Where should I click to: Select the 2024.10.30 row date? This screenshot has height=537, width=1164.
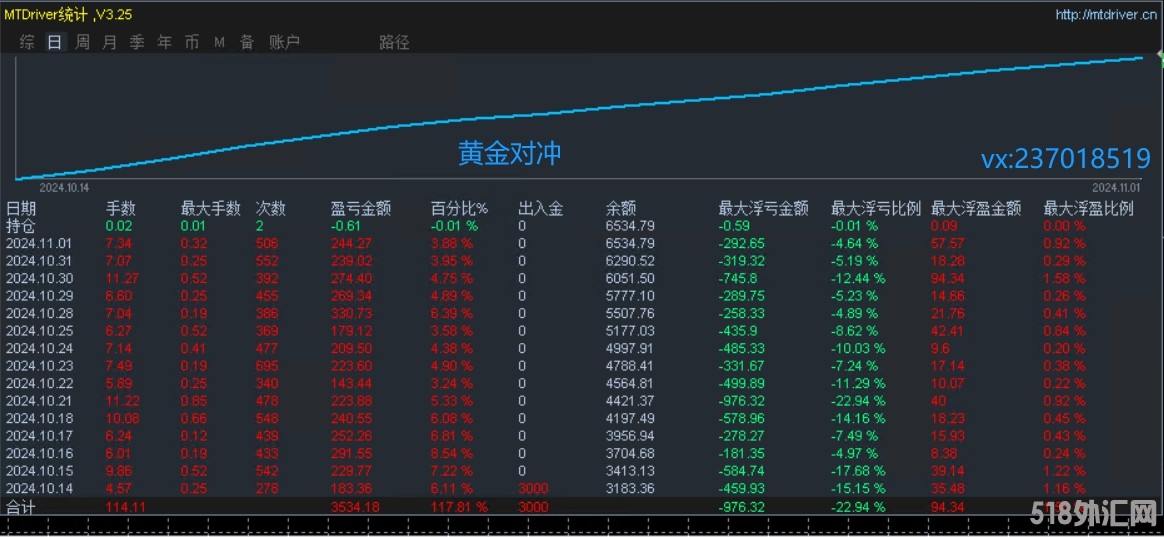tap(39, 278)
